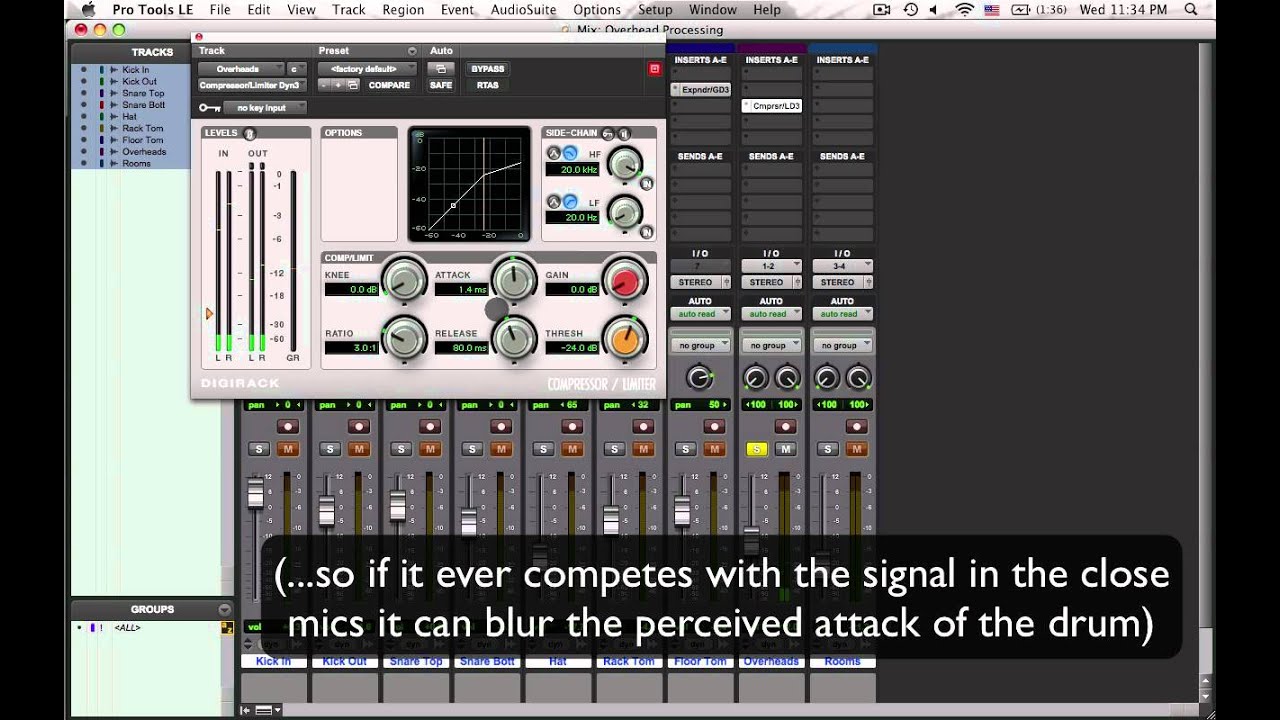Select the HF band-pass filter shape
Image resolution: width=1280 pixels, height=720 pixels.
coord(553,153)
